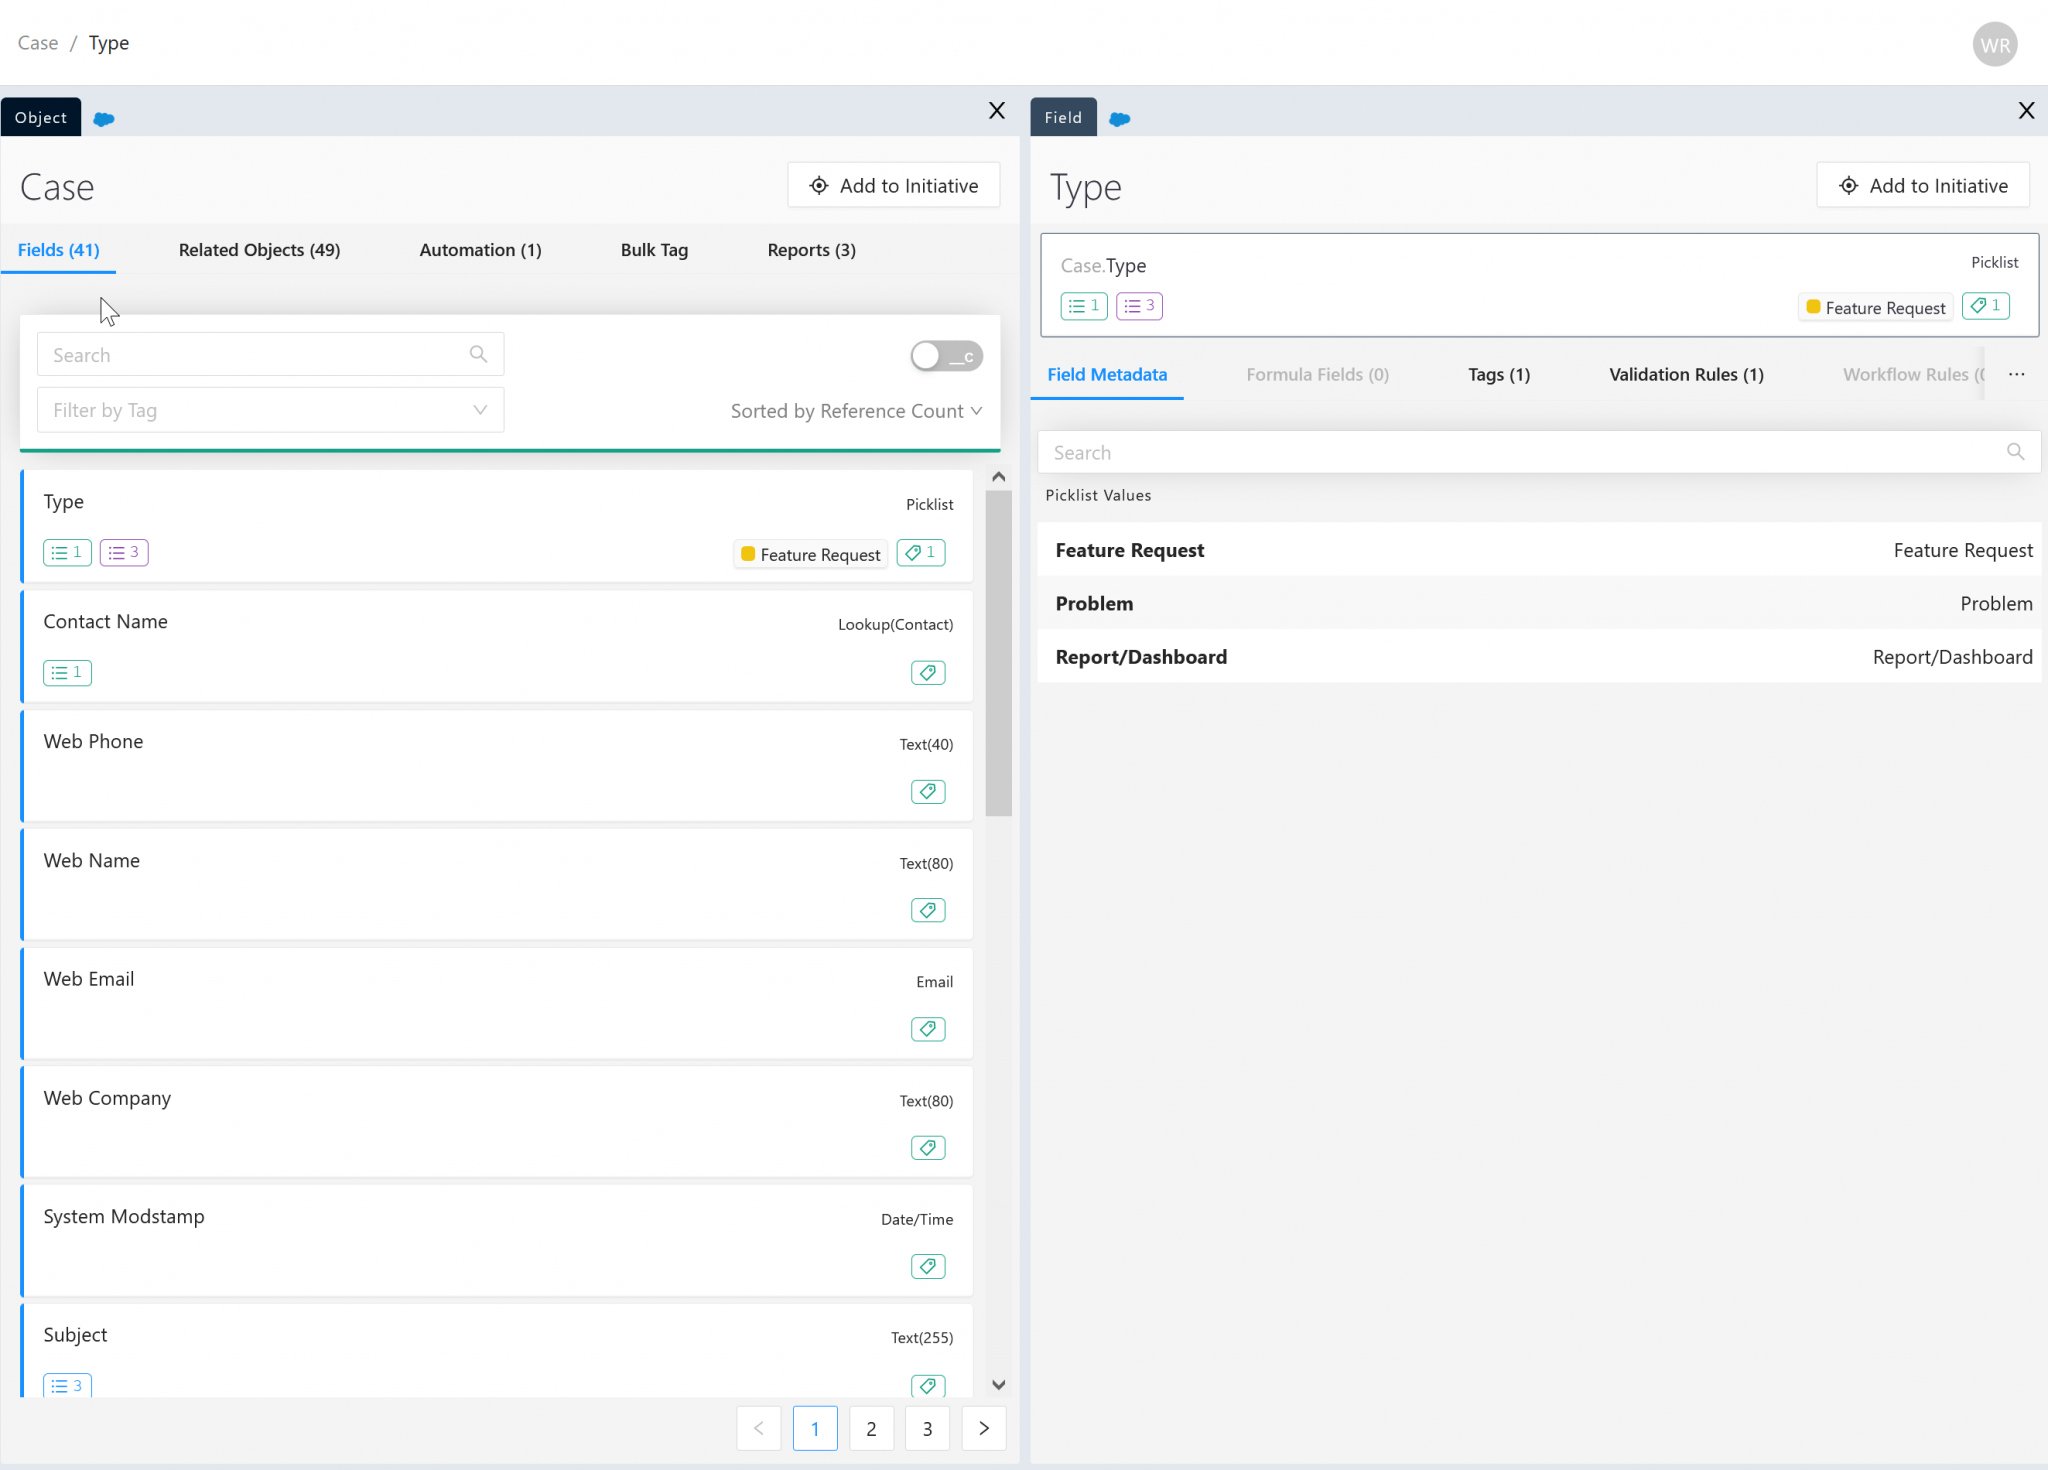Go to page 2 of fields list

871,1428
